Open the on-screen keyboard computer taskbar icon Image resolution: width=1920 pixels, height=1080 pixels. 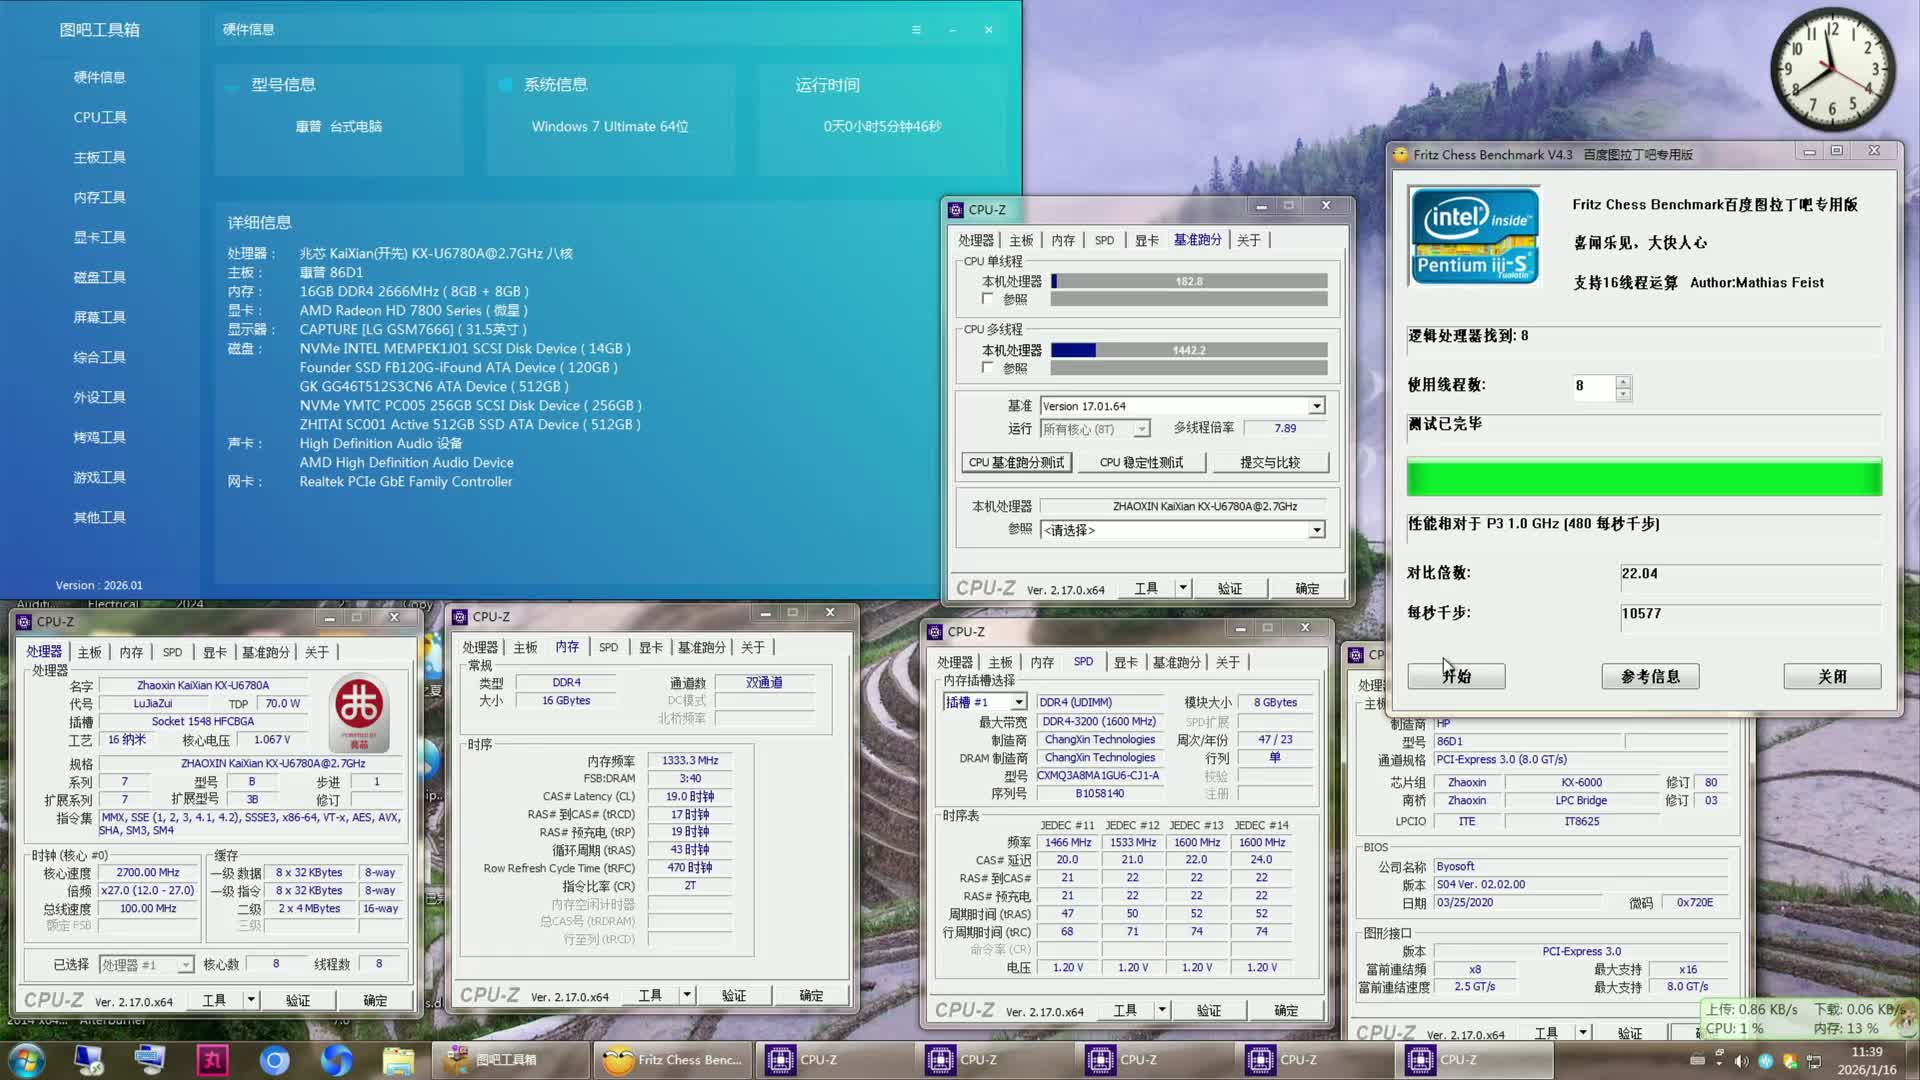coord(150,1060)
